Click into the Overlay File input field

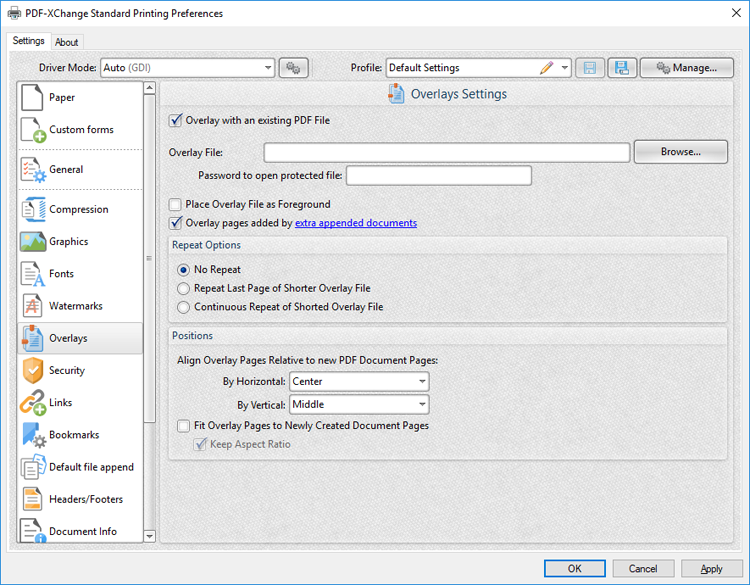click(446, 152)
